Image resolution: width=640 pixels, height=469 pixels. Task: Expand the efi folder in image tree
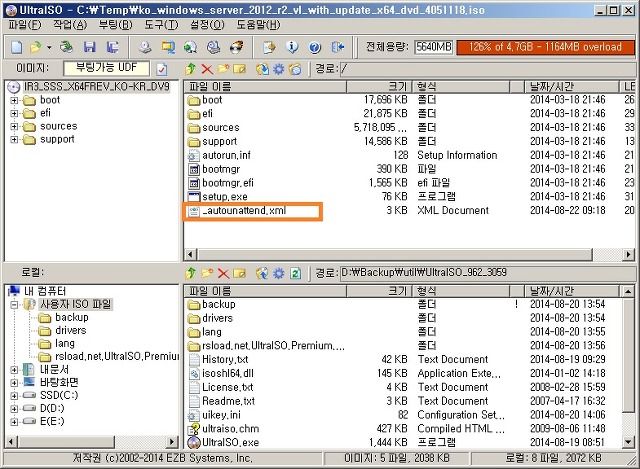coord(14,113)
